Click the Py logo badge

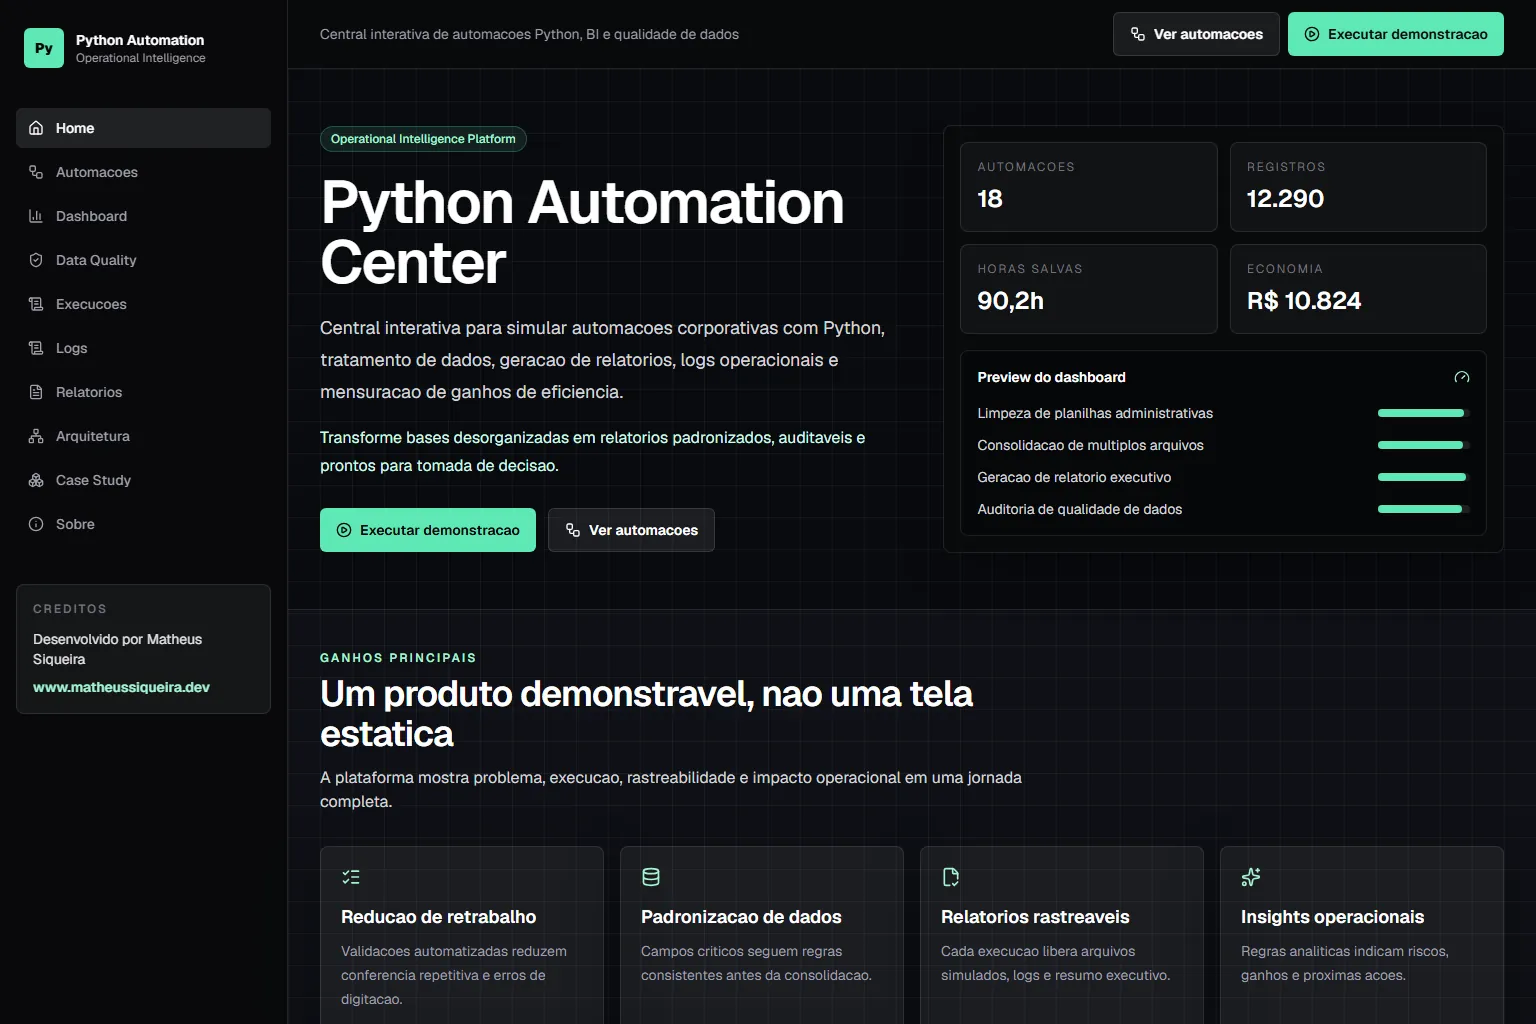click(x=44, y=48)
